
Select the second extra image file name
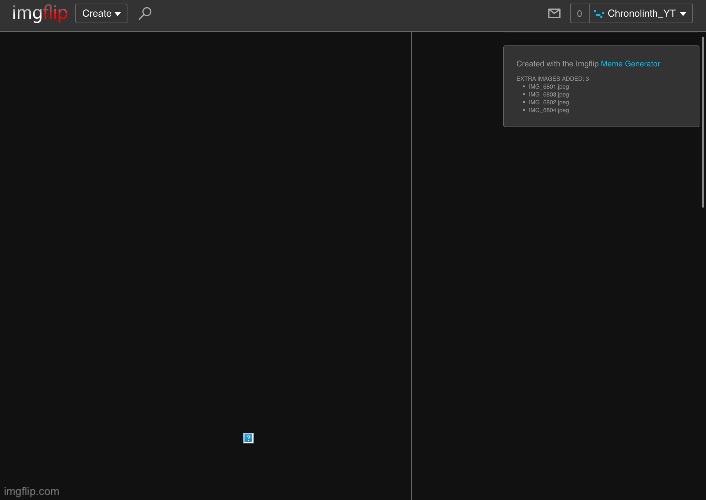548,94
